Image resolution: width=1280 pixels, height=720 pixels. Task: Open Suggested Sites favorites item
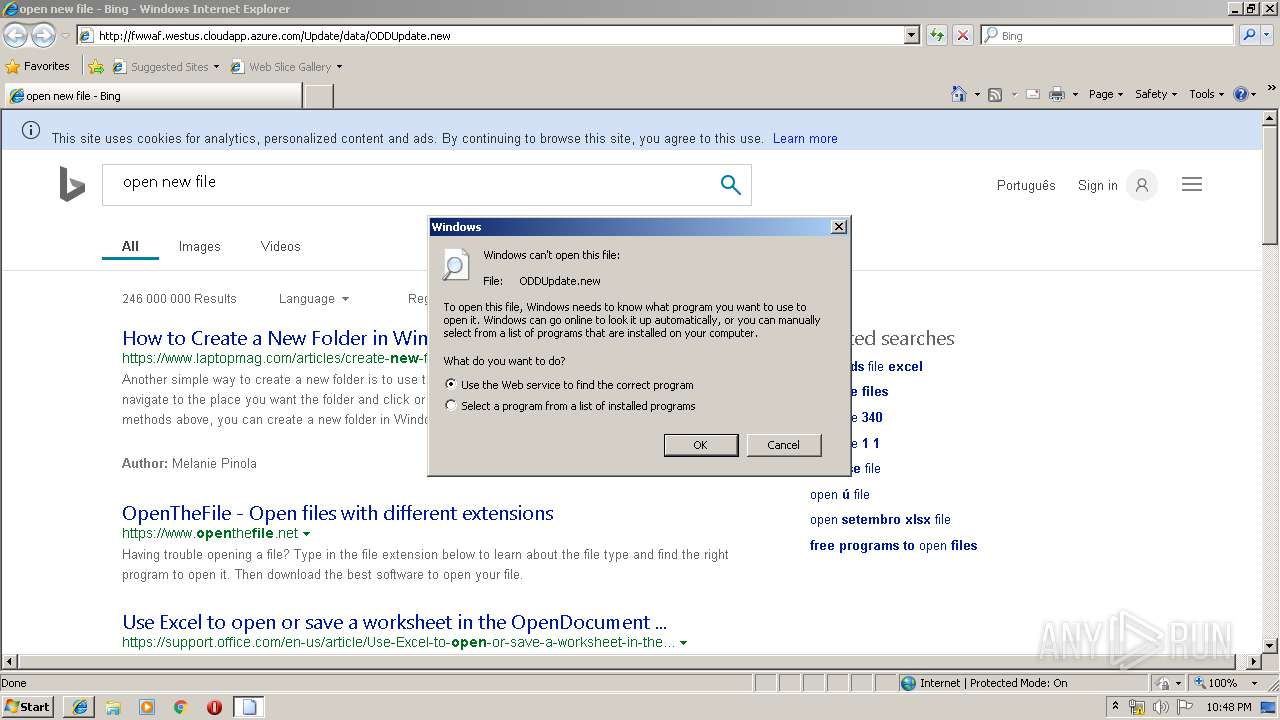(x=166, y=67)
